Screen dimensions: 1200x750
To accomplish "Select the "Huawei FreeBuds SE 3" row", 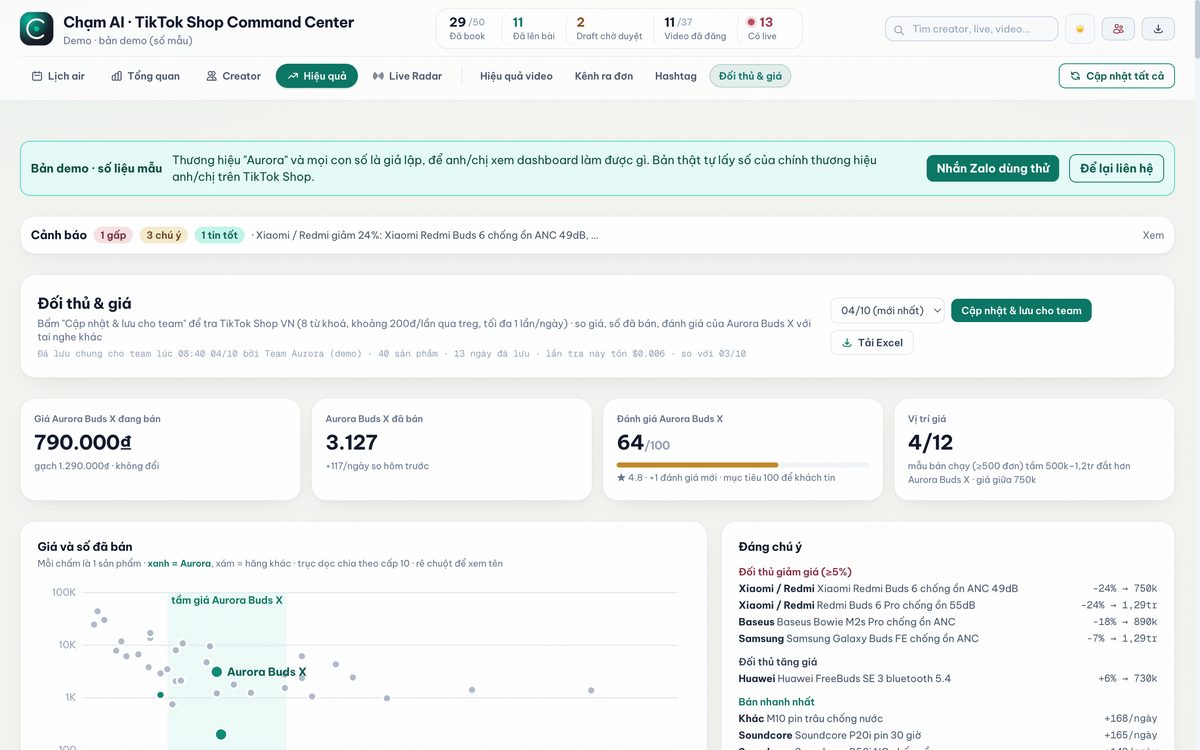I will 948,678.
